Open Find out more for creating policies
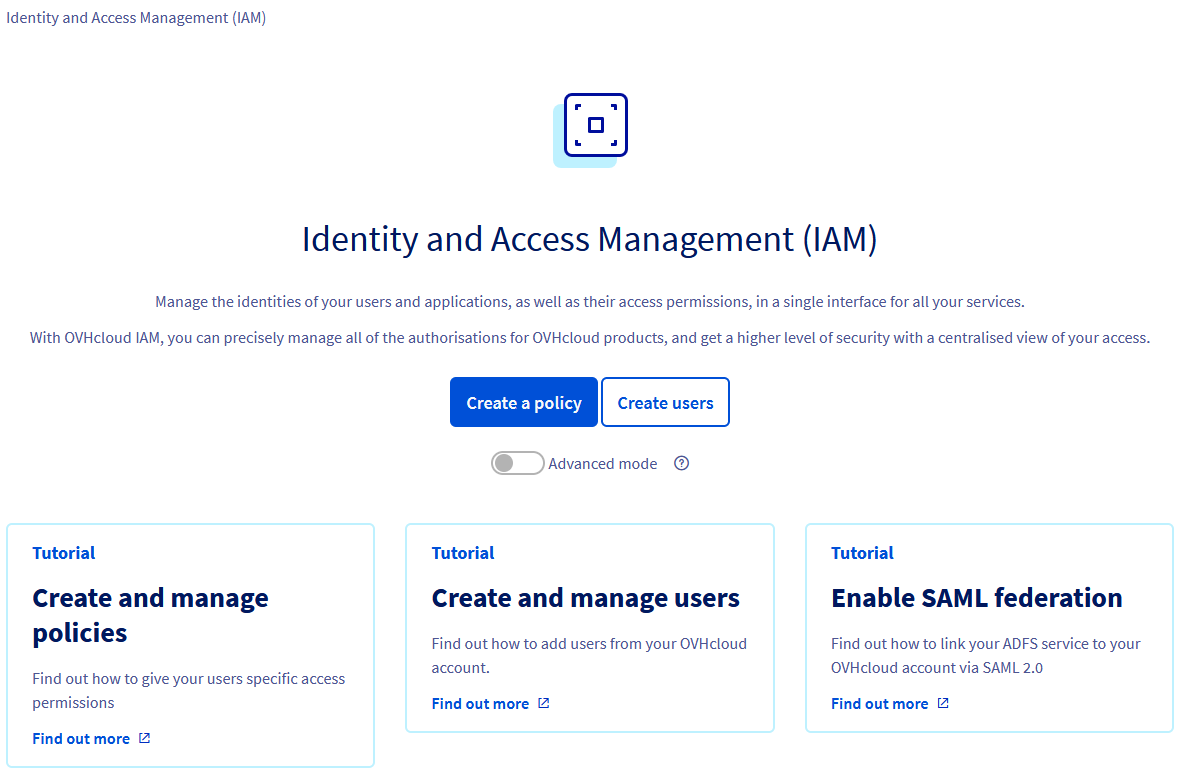Screen dimensions: 1180x775 [x=81, y=738]
